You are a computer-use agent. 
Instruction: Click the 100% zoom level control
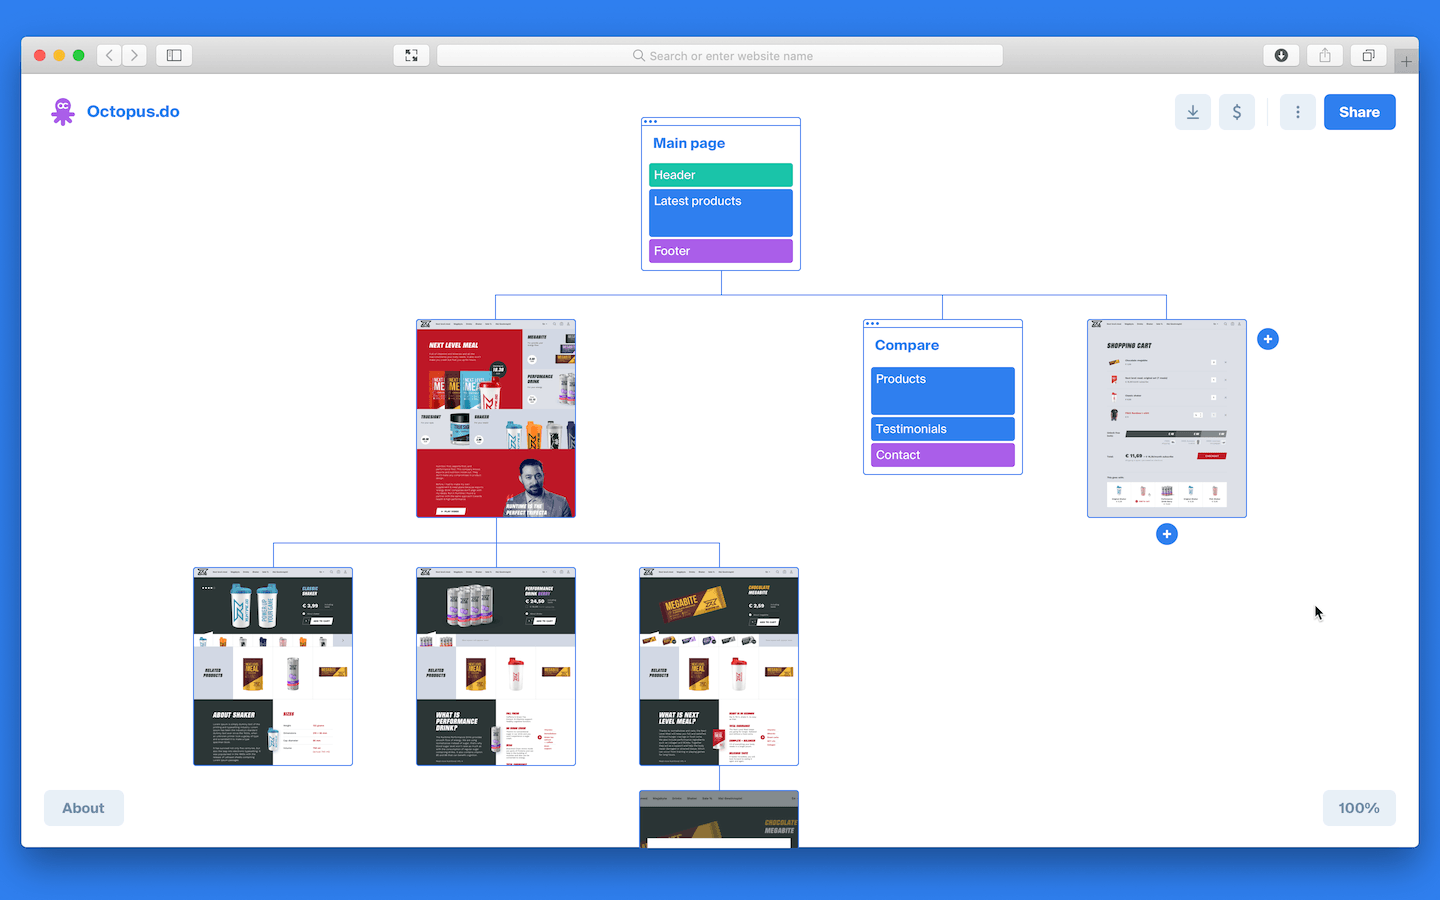coord(1358,808)
